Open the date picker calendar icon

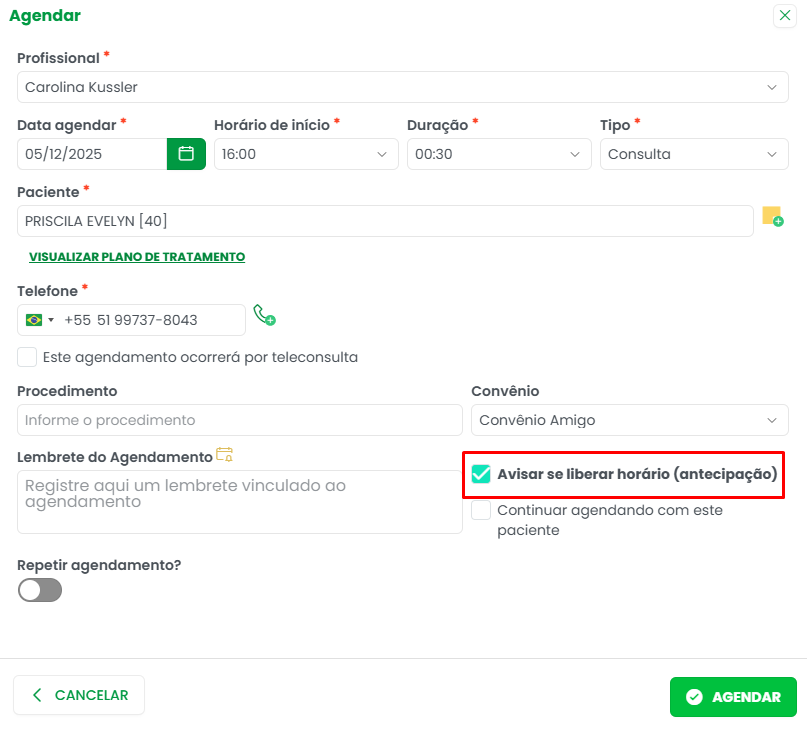pos(186,154)
